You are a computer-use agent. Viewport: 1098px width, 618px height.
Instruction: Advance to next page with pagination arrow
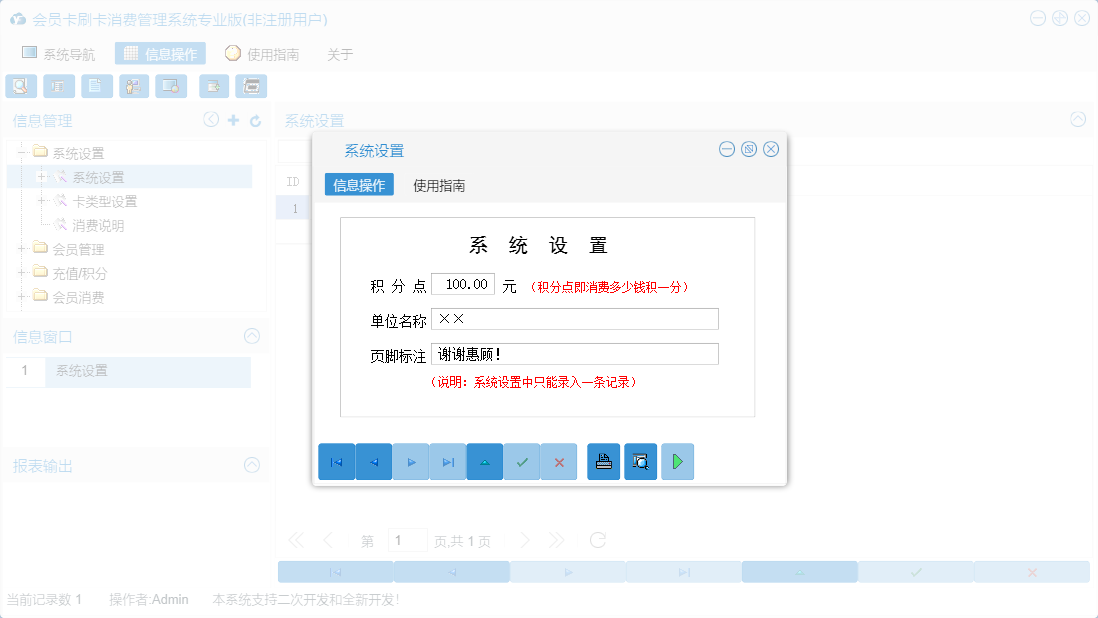pyautogui.click(x=525, y=539)
